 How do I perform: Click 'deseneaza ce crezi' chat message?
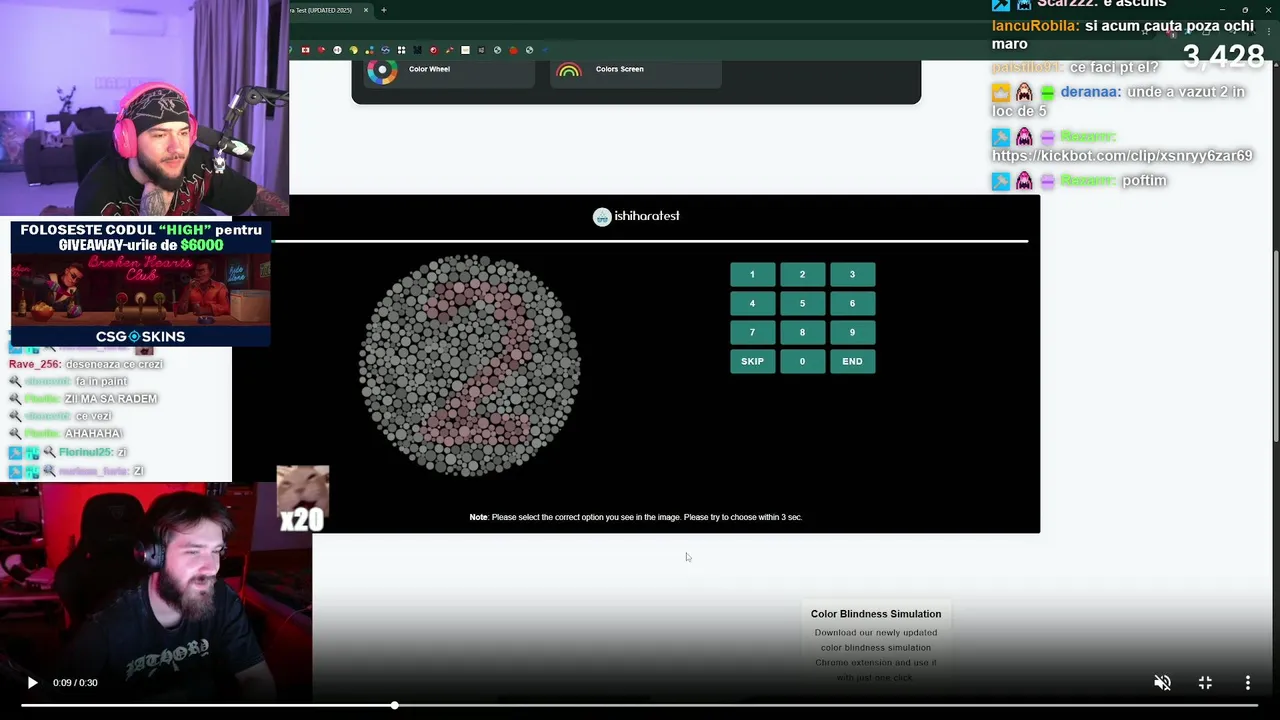(114, 364)
